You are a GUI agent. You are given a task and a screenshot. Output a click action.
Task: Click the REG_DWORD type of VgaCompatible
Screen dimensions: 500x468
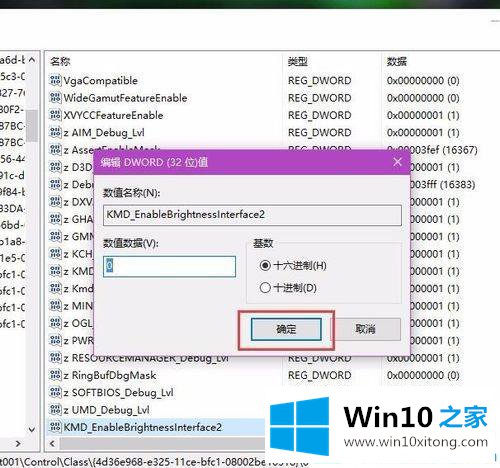[319, 81]
